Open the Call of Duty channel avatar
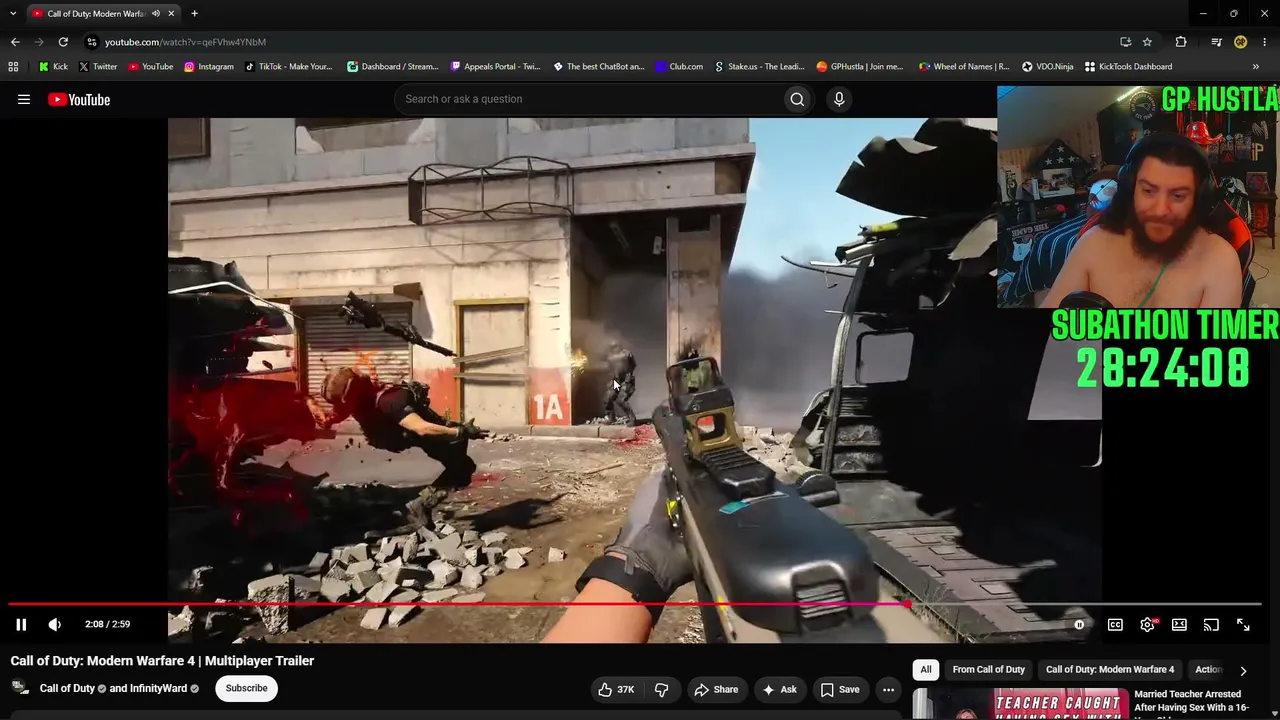1280x720 pixels. click(x=20, y=688)
